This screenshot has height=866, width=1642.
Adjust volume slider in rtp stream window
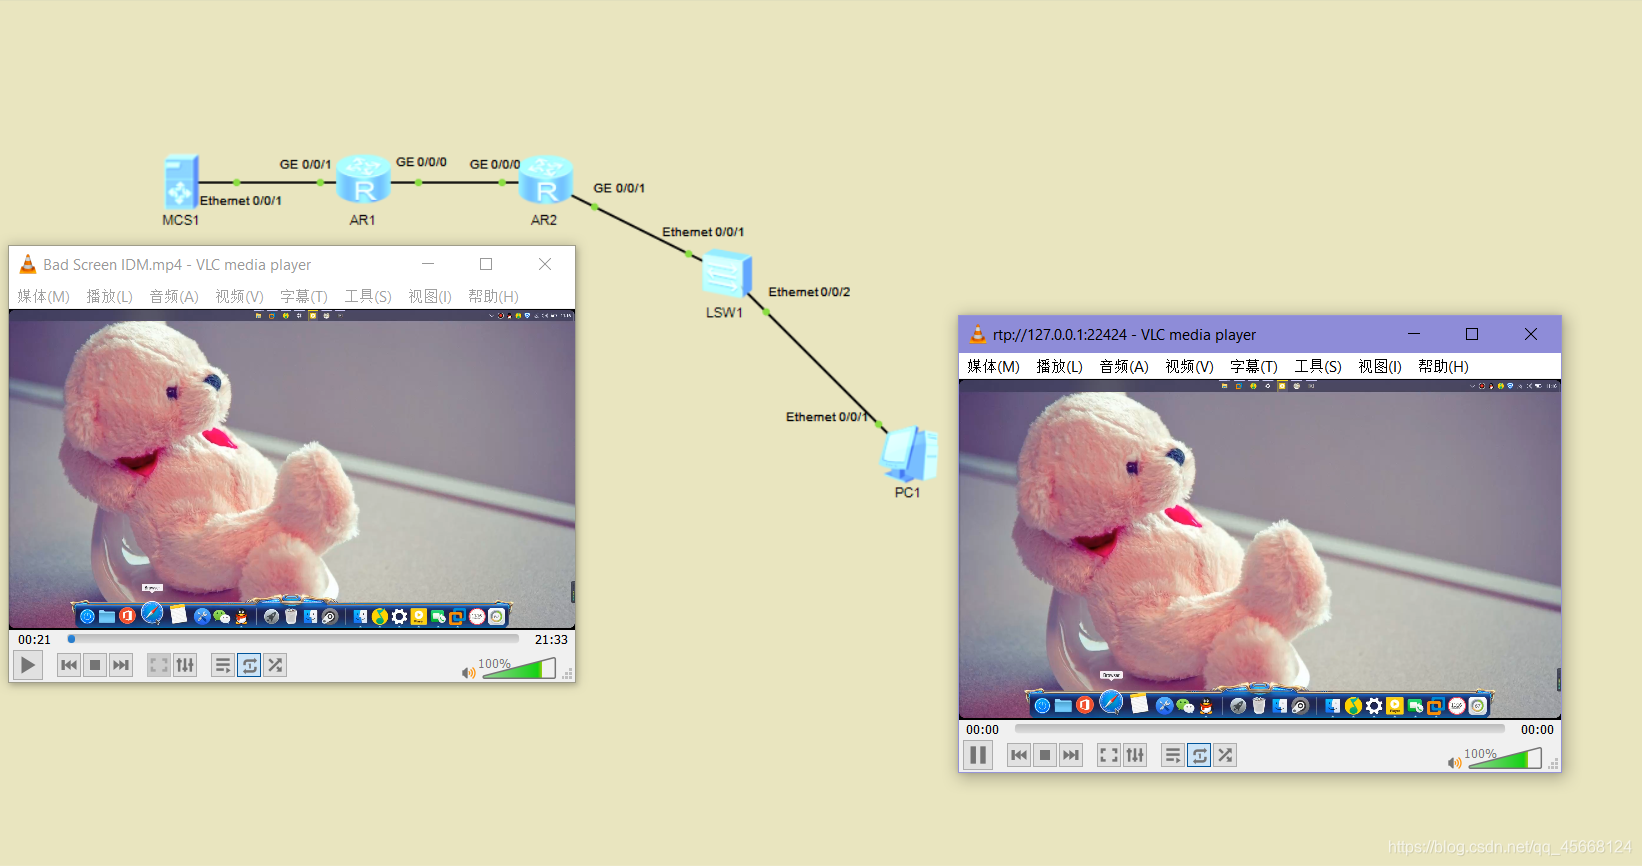point(1504,759)
